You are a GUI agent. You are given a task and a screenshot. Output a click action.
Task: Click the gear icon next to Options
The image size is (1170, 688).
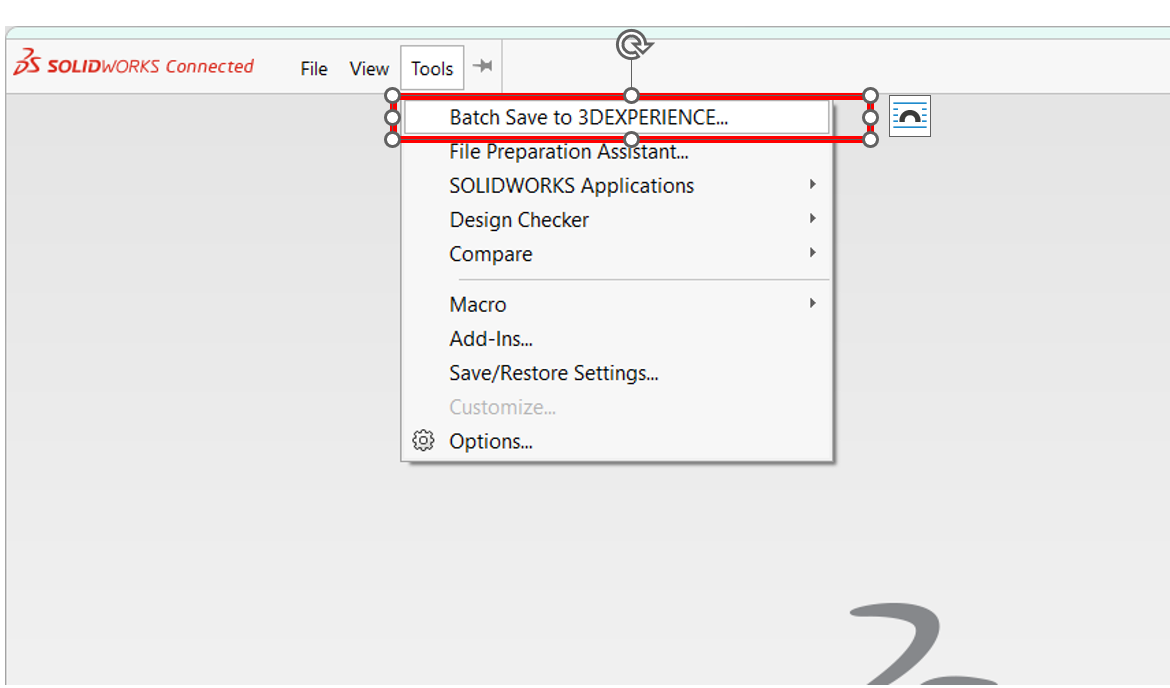click(423, 441)
